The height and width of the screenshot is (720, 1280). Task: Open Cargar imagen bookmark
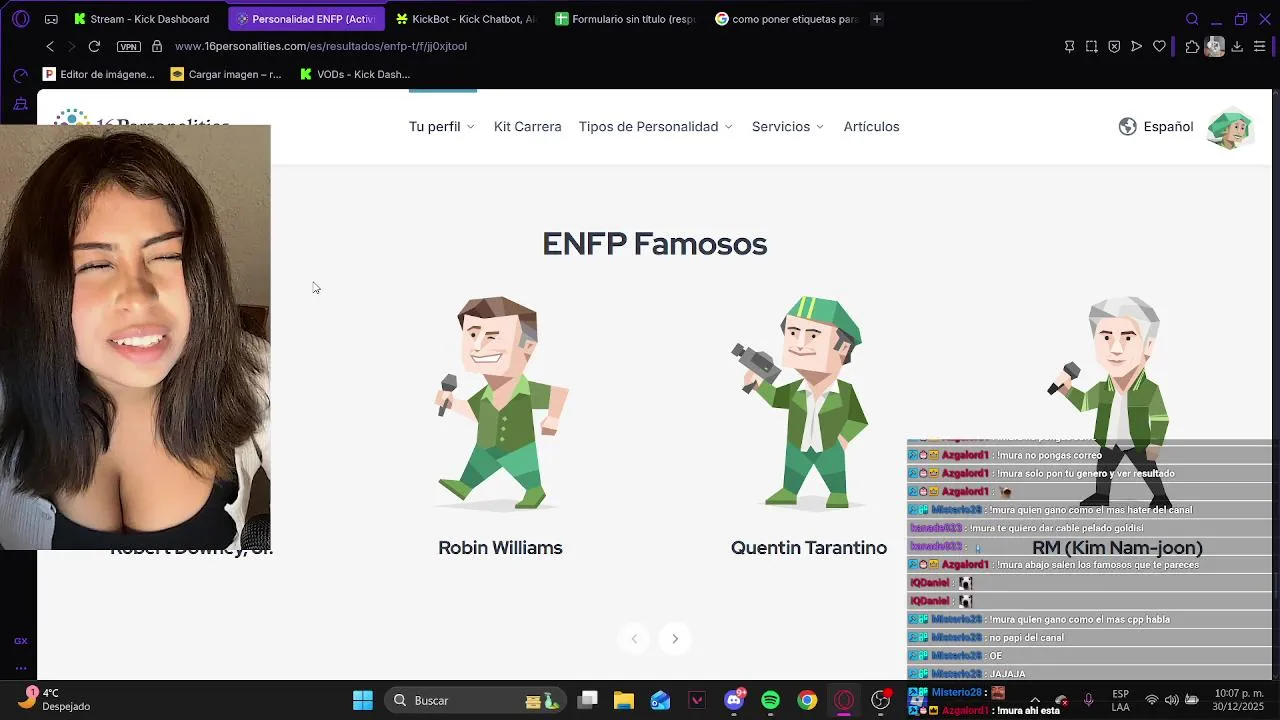[226, 74]
